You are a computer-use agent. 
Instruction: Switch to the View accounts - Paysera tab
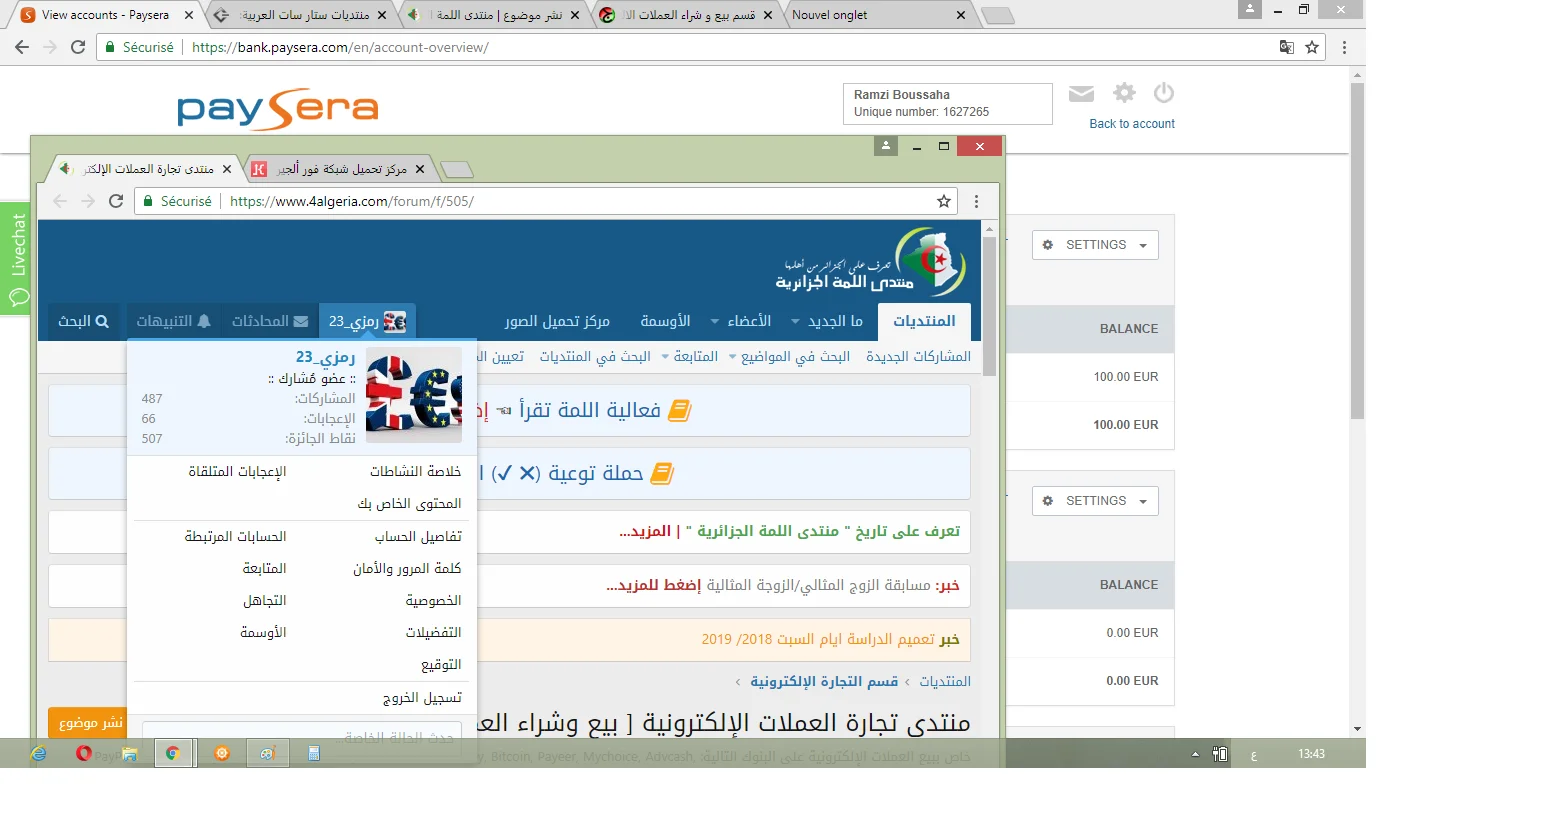(x=105, y=15)
